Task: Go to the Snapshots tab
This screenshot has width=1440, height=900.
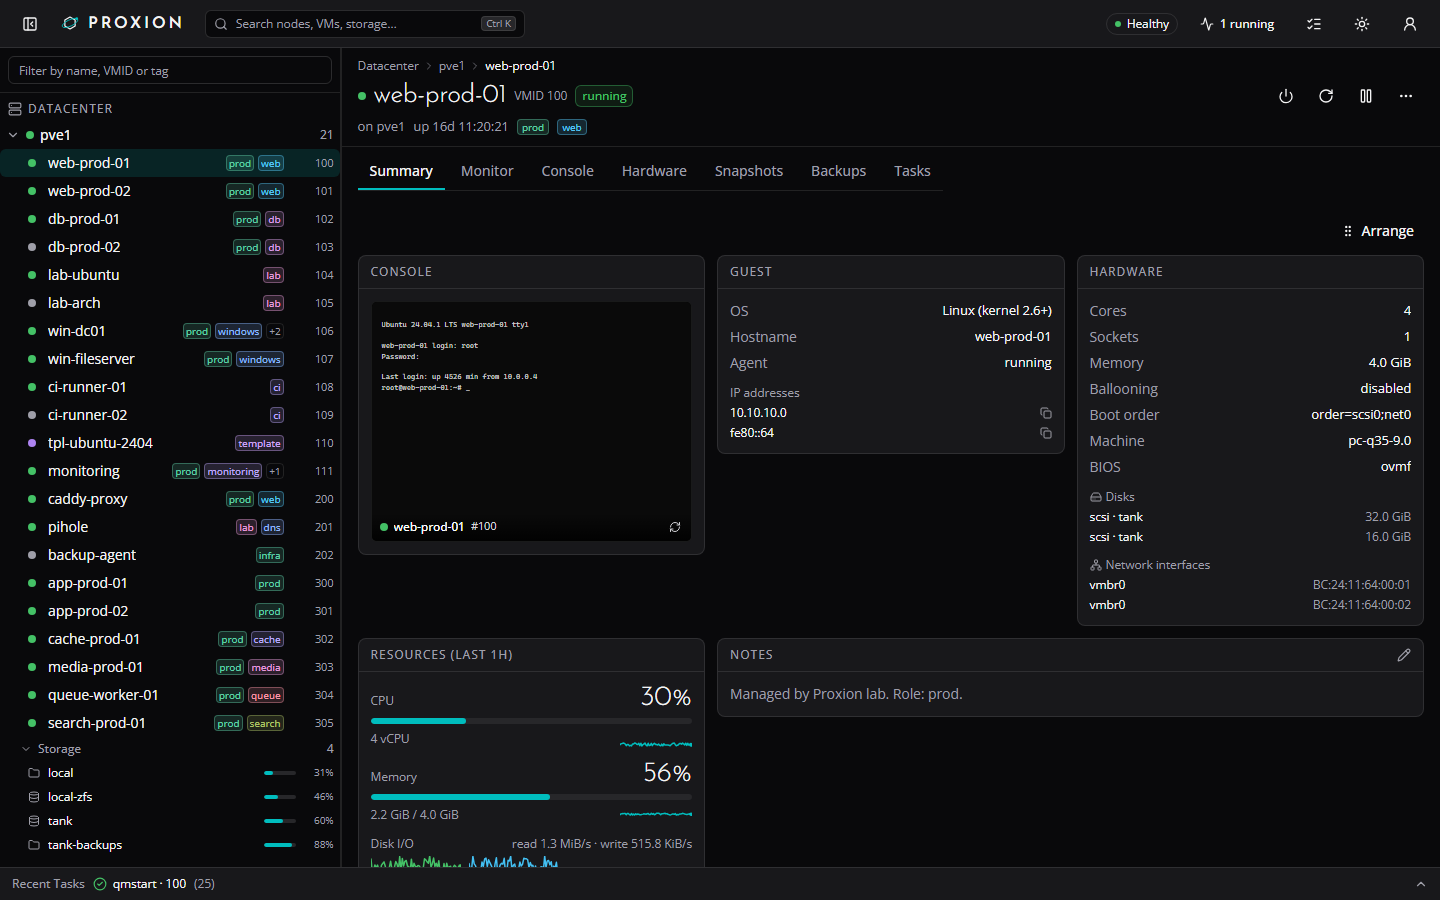Action: (749, 171)
